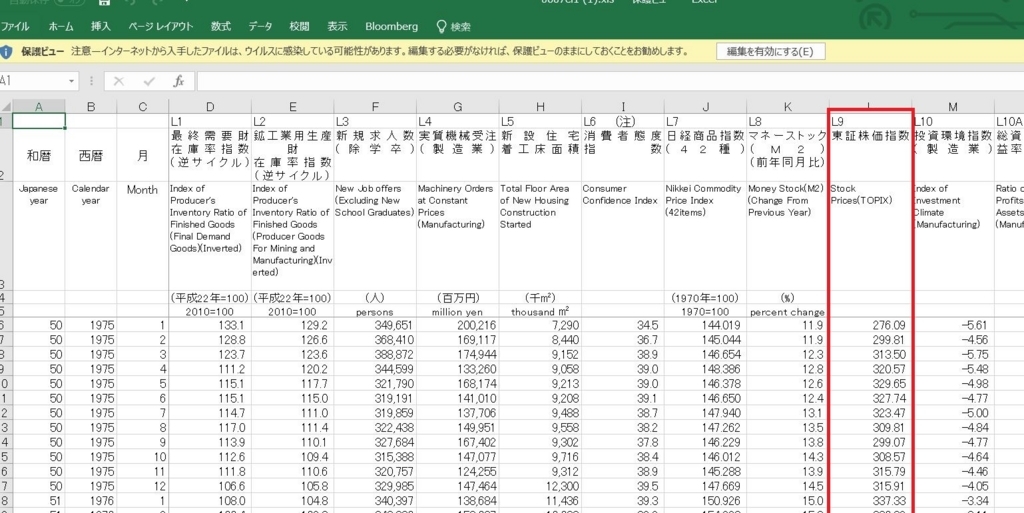1024x513 pixels.
Task: Click into the formula bar input area
Action: [610, 81]
